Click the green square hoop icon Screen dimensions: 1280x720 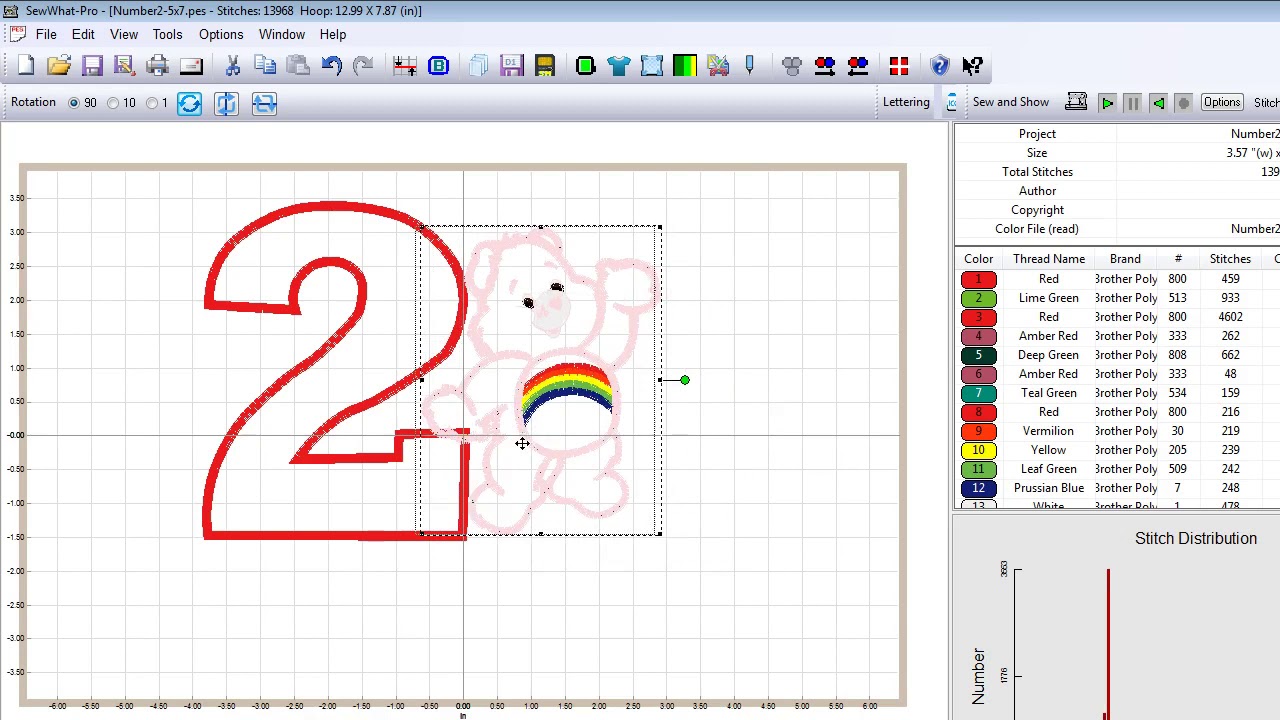pos(586,66)
